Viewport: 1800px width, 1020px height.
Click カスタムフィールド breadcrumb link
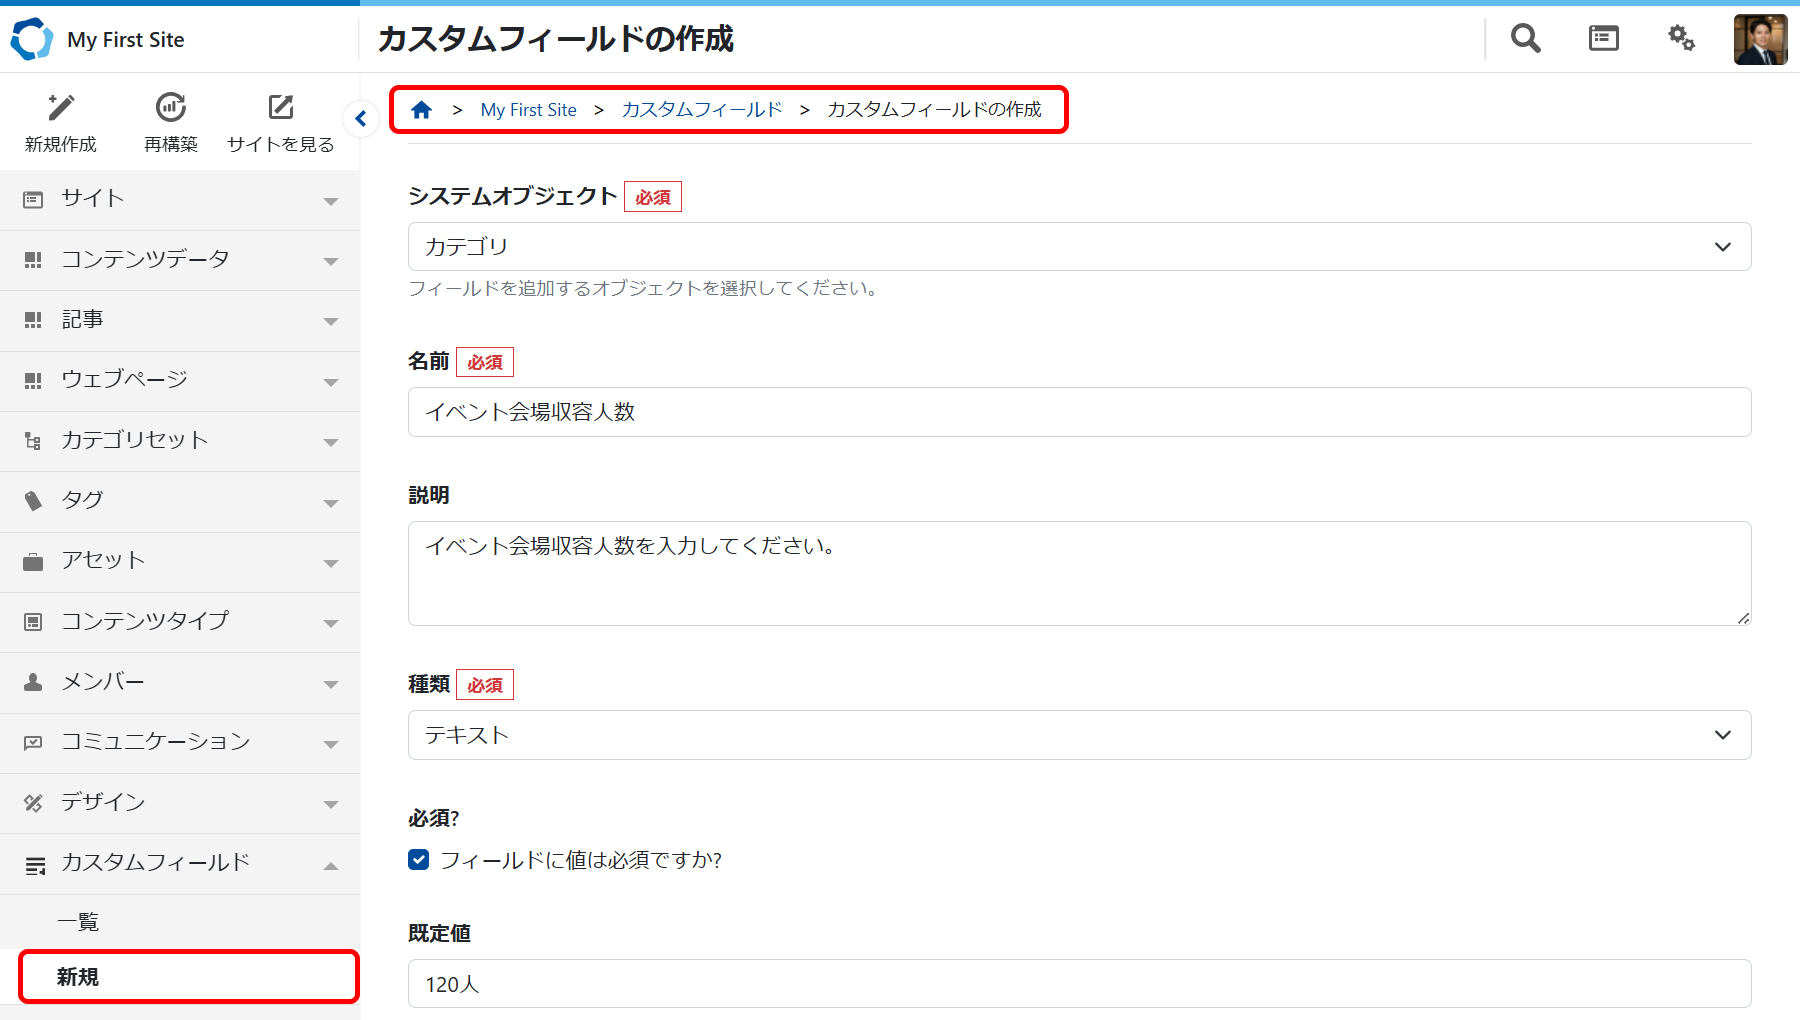click(701, 110)
